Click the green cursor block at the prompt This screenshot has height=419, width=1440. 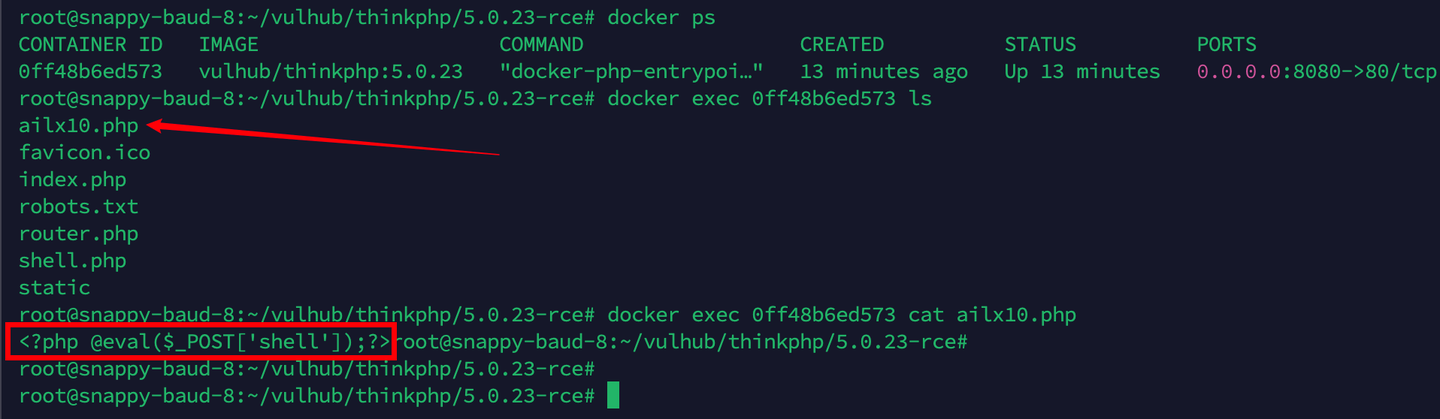[x=613, y=396]
